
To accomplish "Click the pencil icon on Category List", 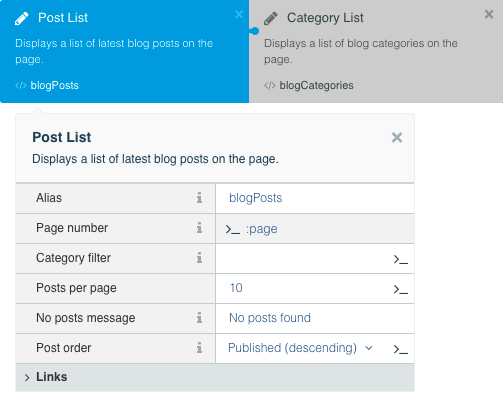I will pos(271,18).
